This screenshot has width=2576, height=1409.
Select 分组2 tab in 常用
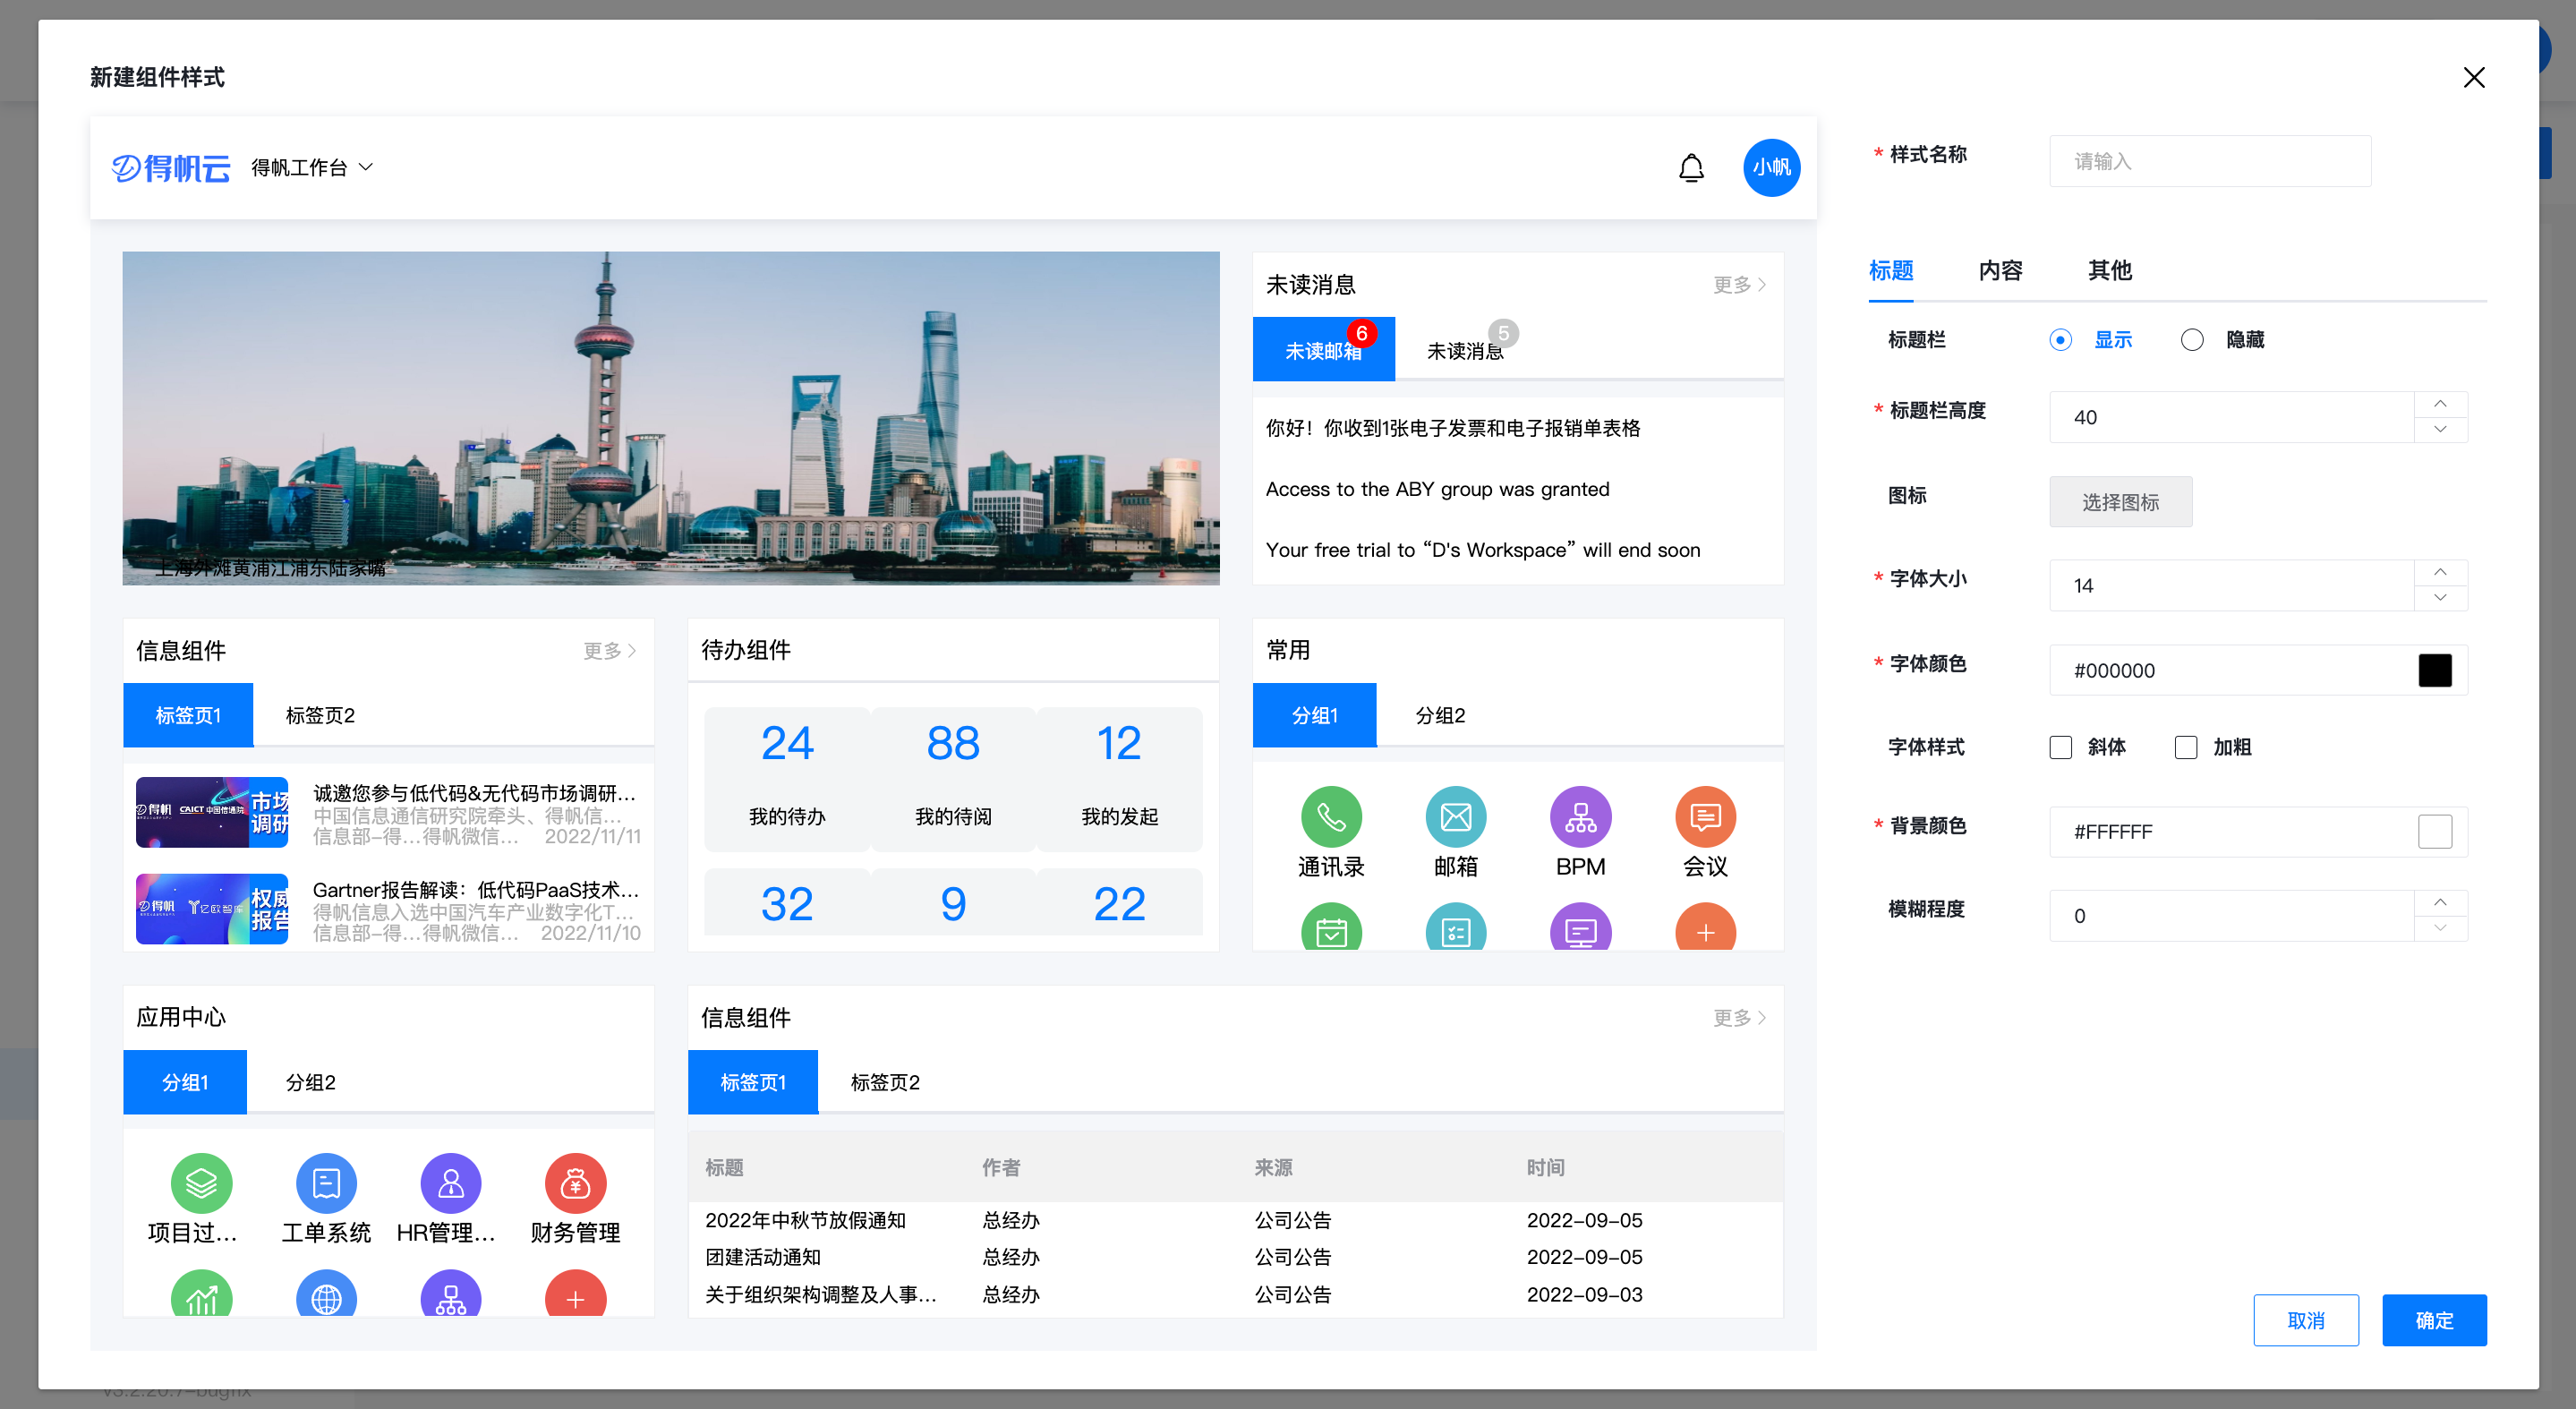click(1440, 715)
